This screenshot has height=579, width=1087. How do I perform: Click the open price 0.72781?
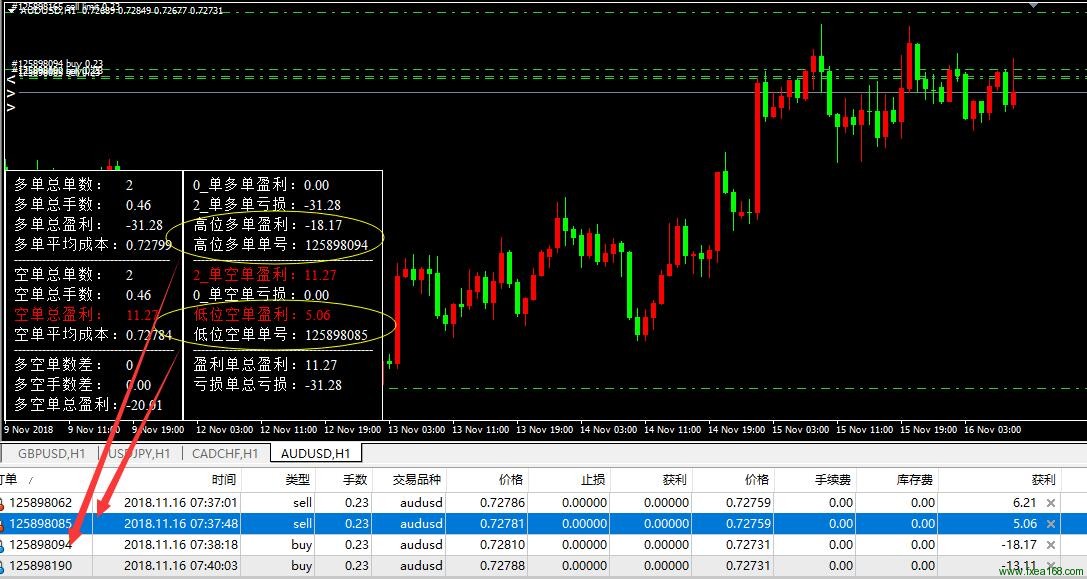pyautogui.click(x=502, y=524)
